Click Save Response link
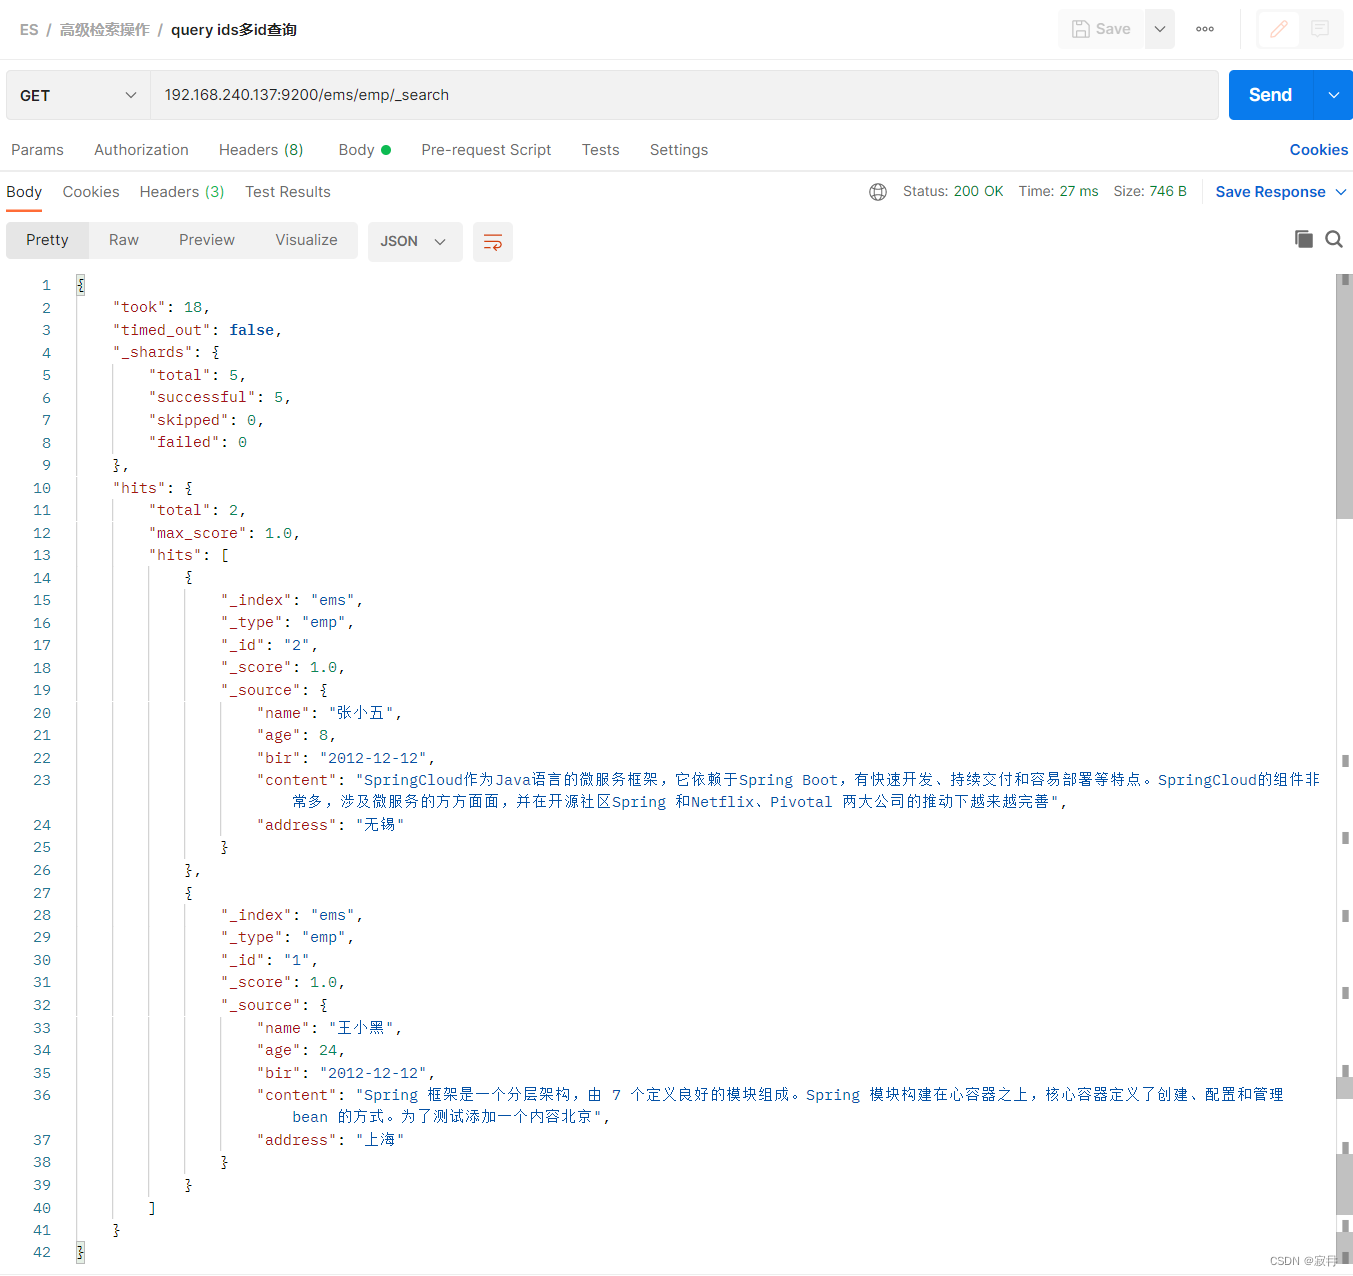This screenshot has height=1276, width=1353. [x=1270, y=192]
